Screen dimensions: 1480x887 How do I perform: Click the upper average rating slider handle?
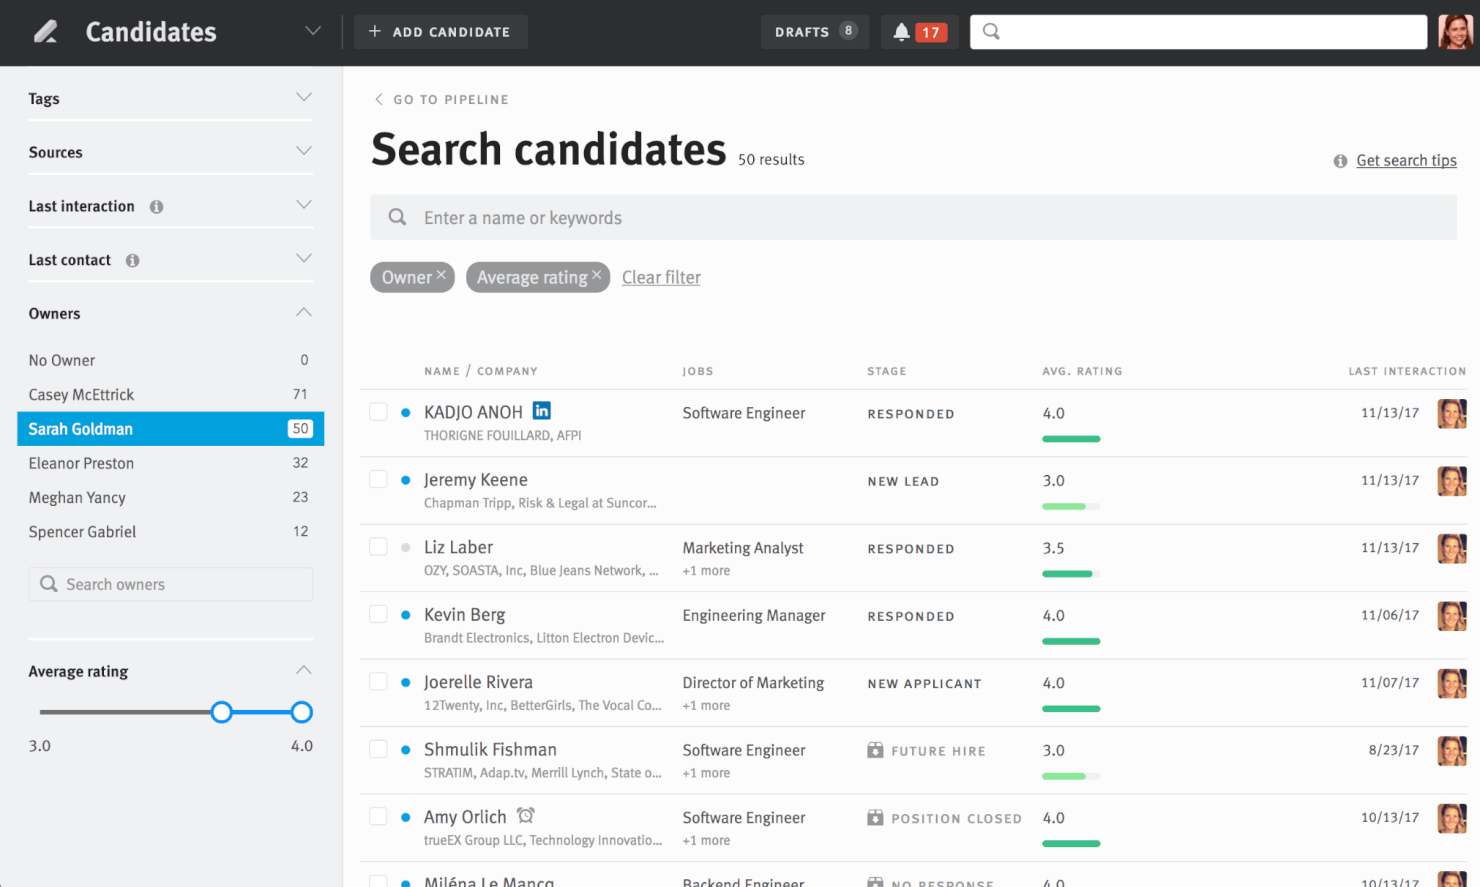click(302, 712)
